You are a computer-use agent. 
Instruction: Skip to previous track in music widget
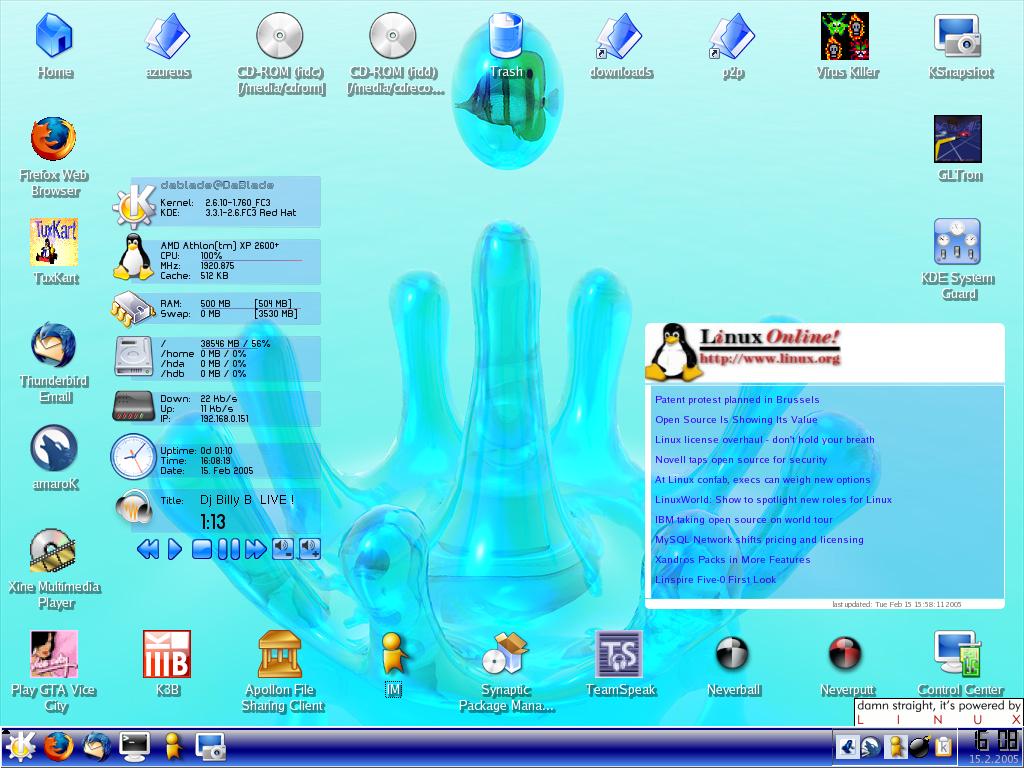click(148, 550)
